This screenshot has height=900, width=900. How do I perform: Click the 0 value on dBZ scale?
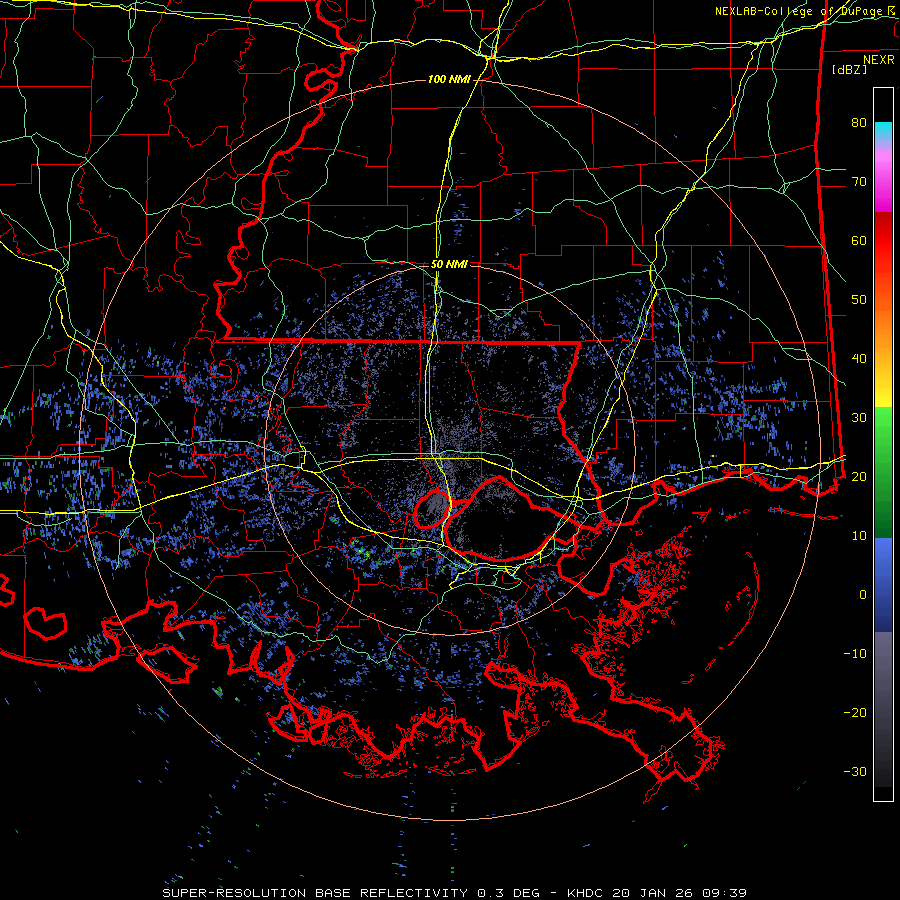(863, 595)
